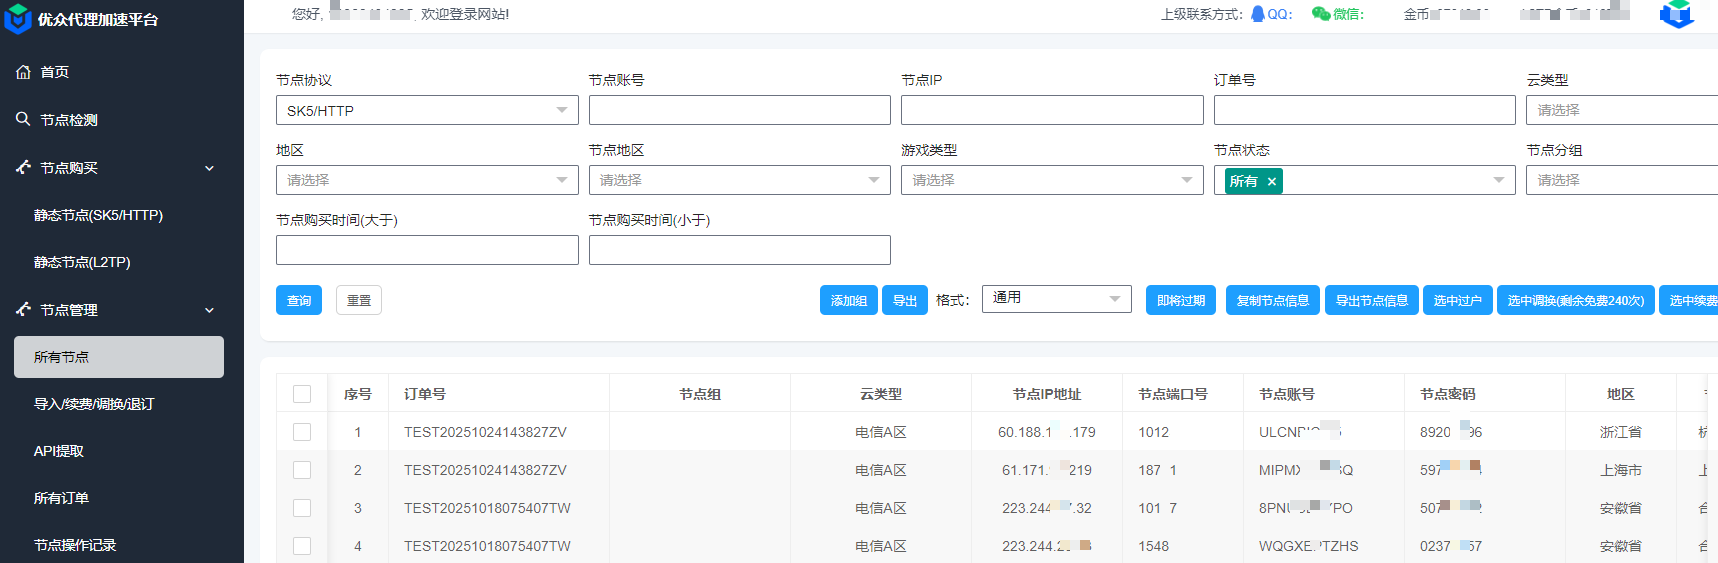Click the search icon beside 节点检测

pyautogui.click(x=23, y=119)
